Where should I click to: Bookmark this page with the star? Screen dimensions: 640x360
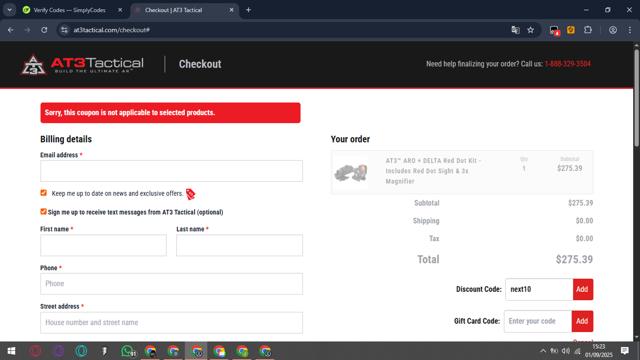pos(531,30)
